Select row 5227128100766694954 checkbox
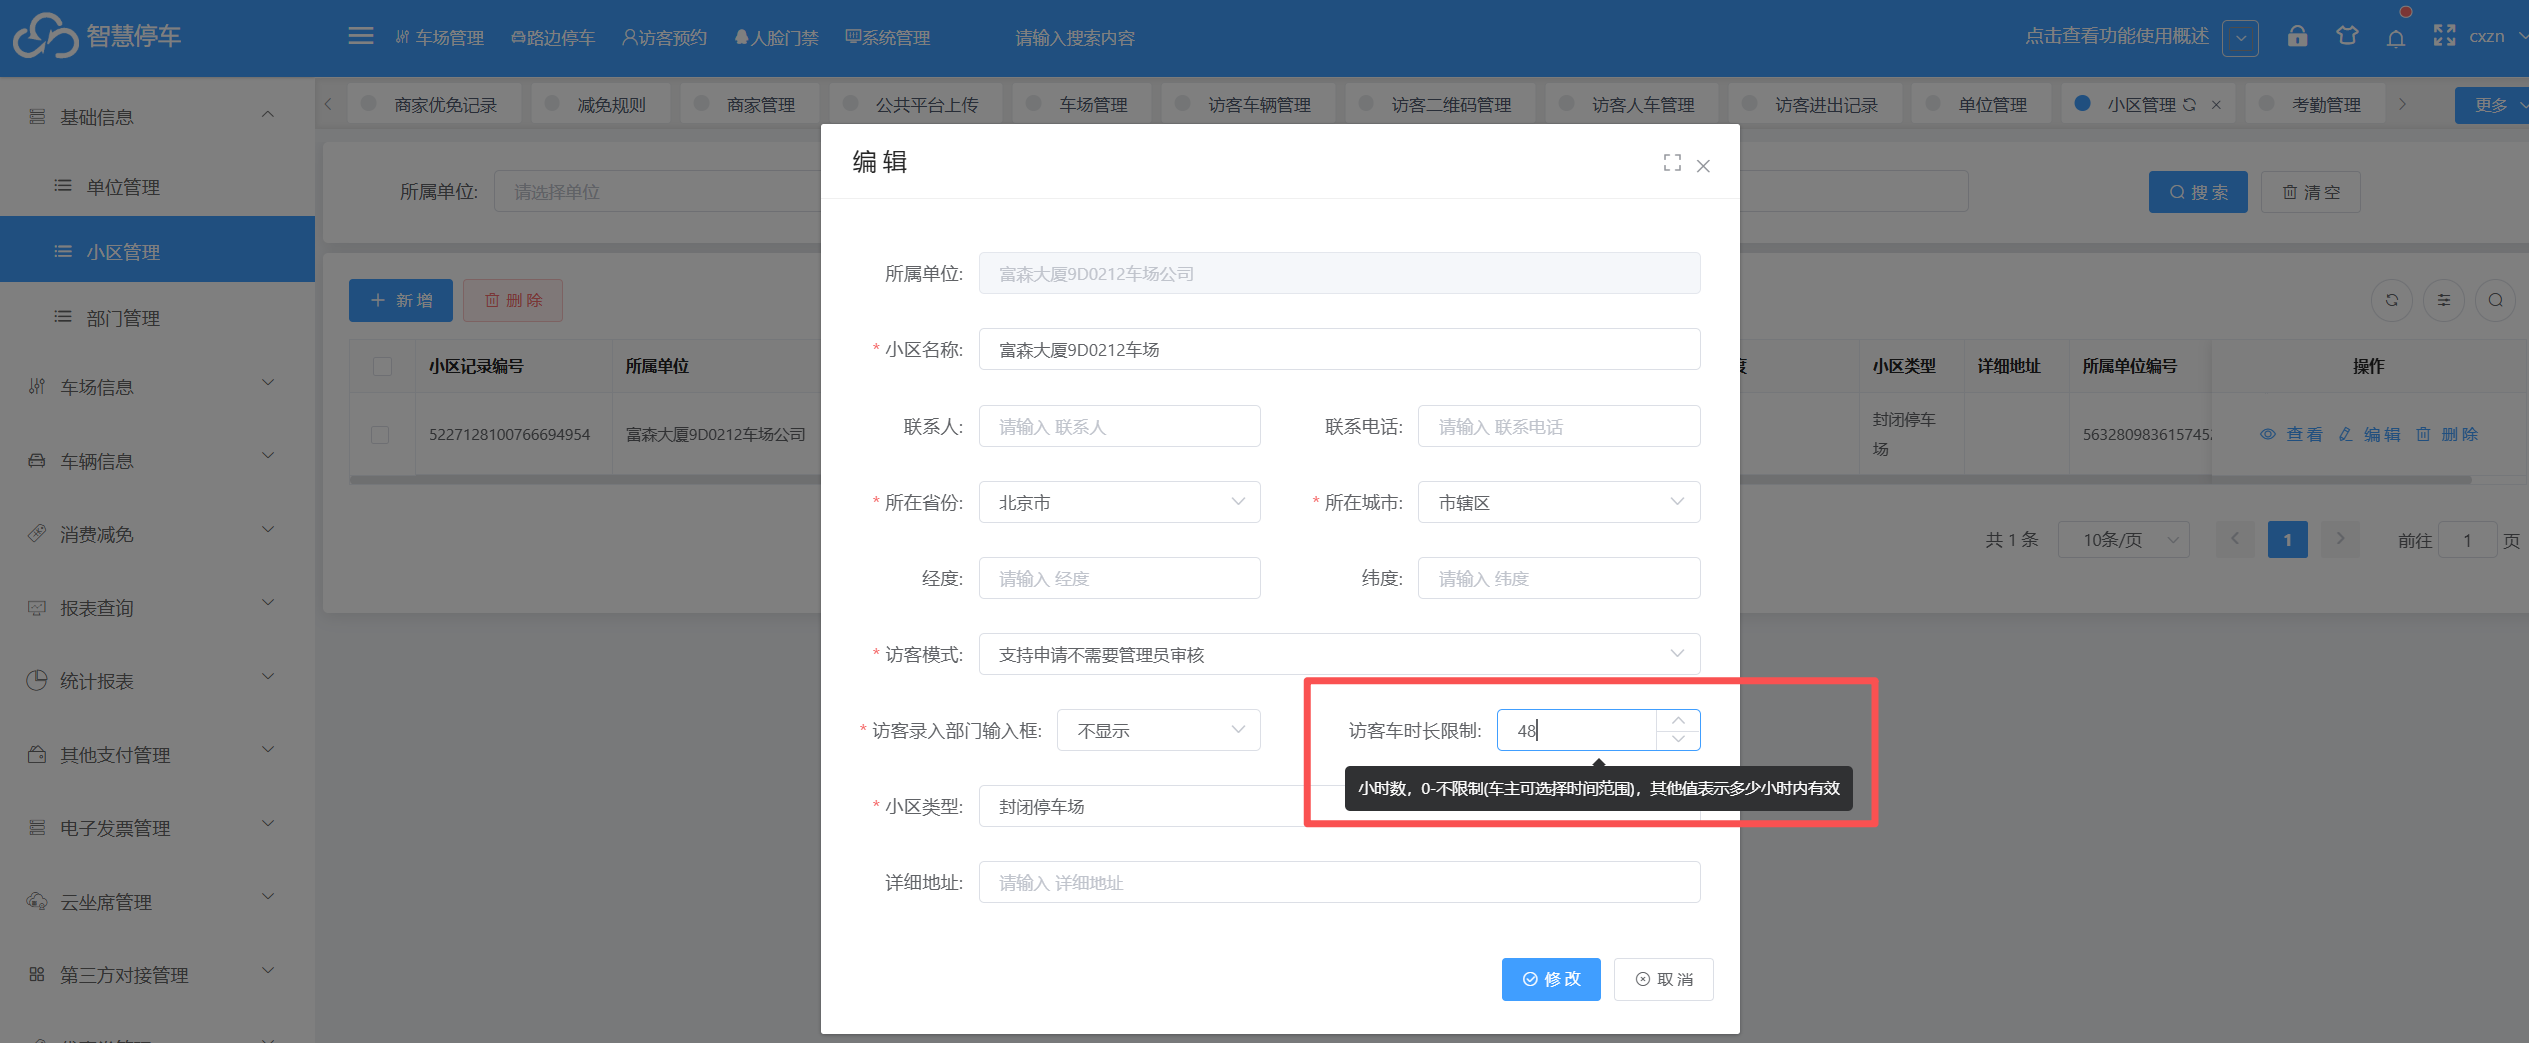 click(380, 435)
